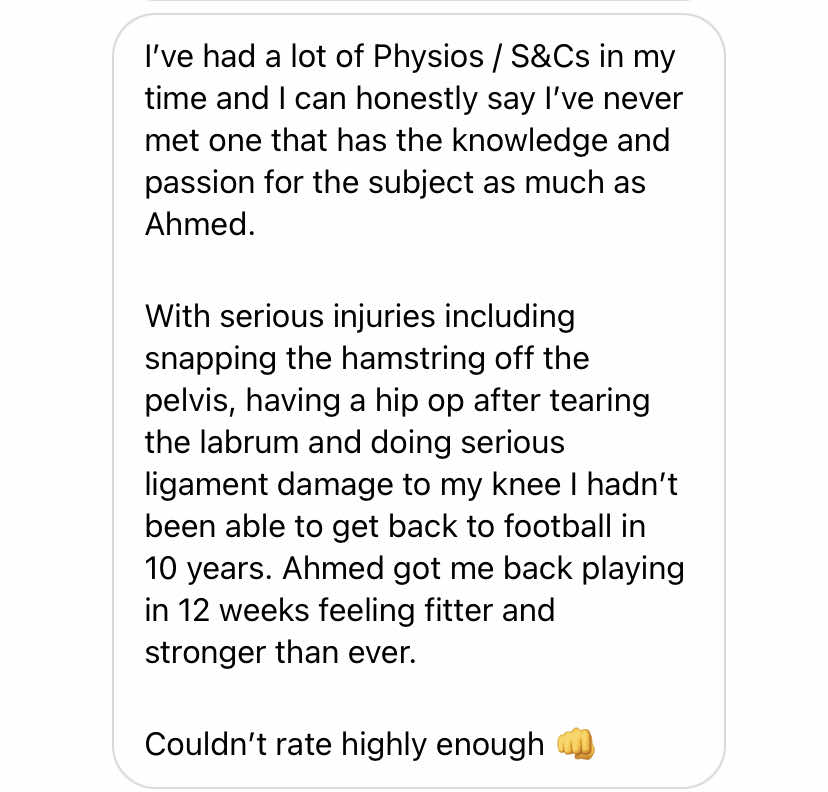Click the text 'Physios / S&Cs'

tap(481, 56)
